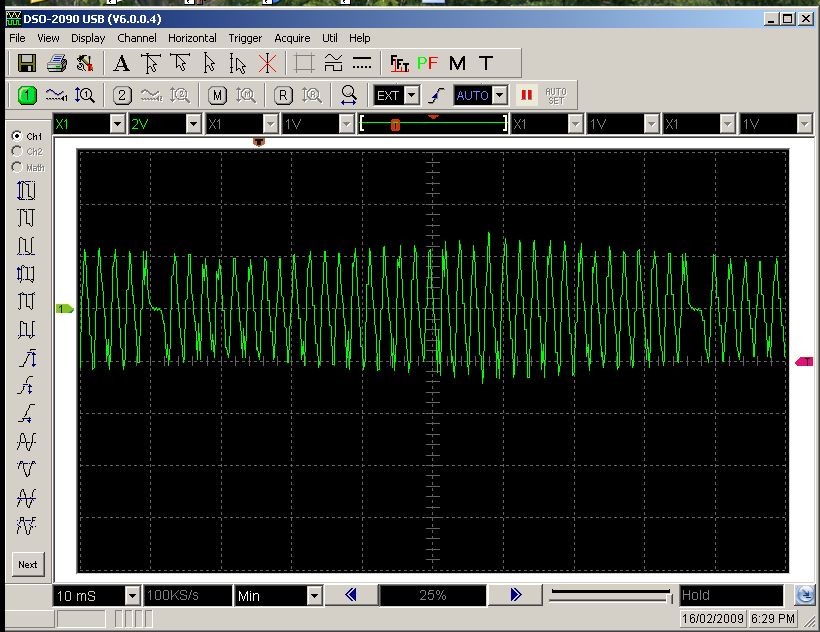Open the AUTO trigger mode dropdown

tap(500, 95)
